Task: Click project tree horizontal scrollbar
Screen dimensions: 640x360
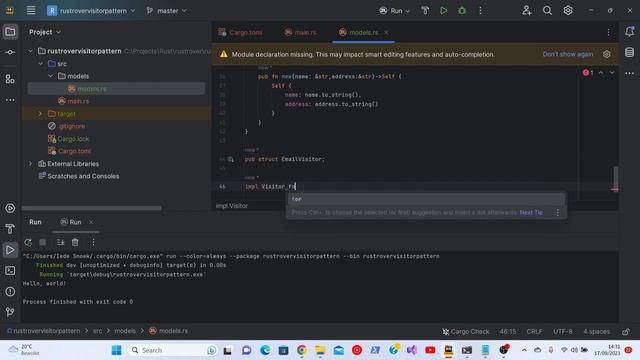Action: tap(91, 208)
